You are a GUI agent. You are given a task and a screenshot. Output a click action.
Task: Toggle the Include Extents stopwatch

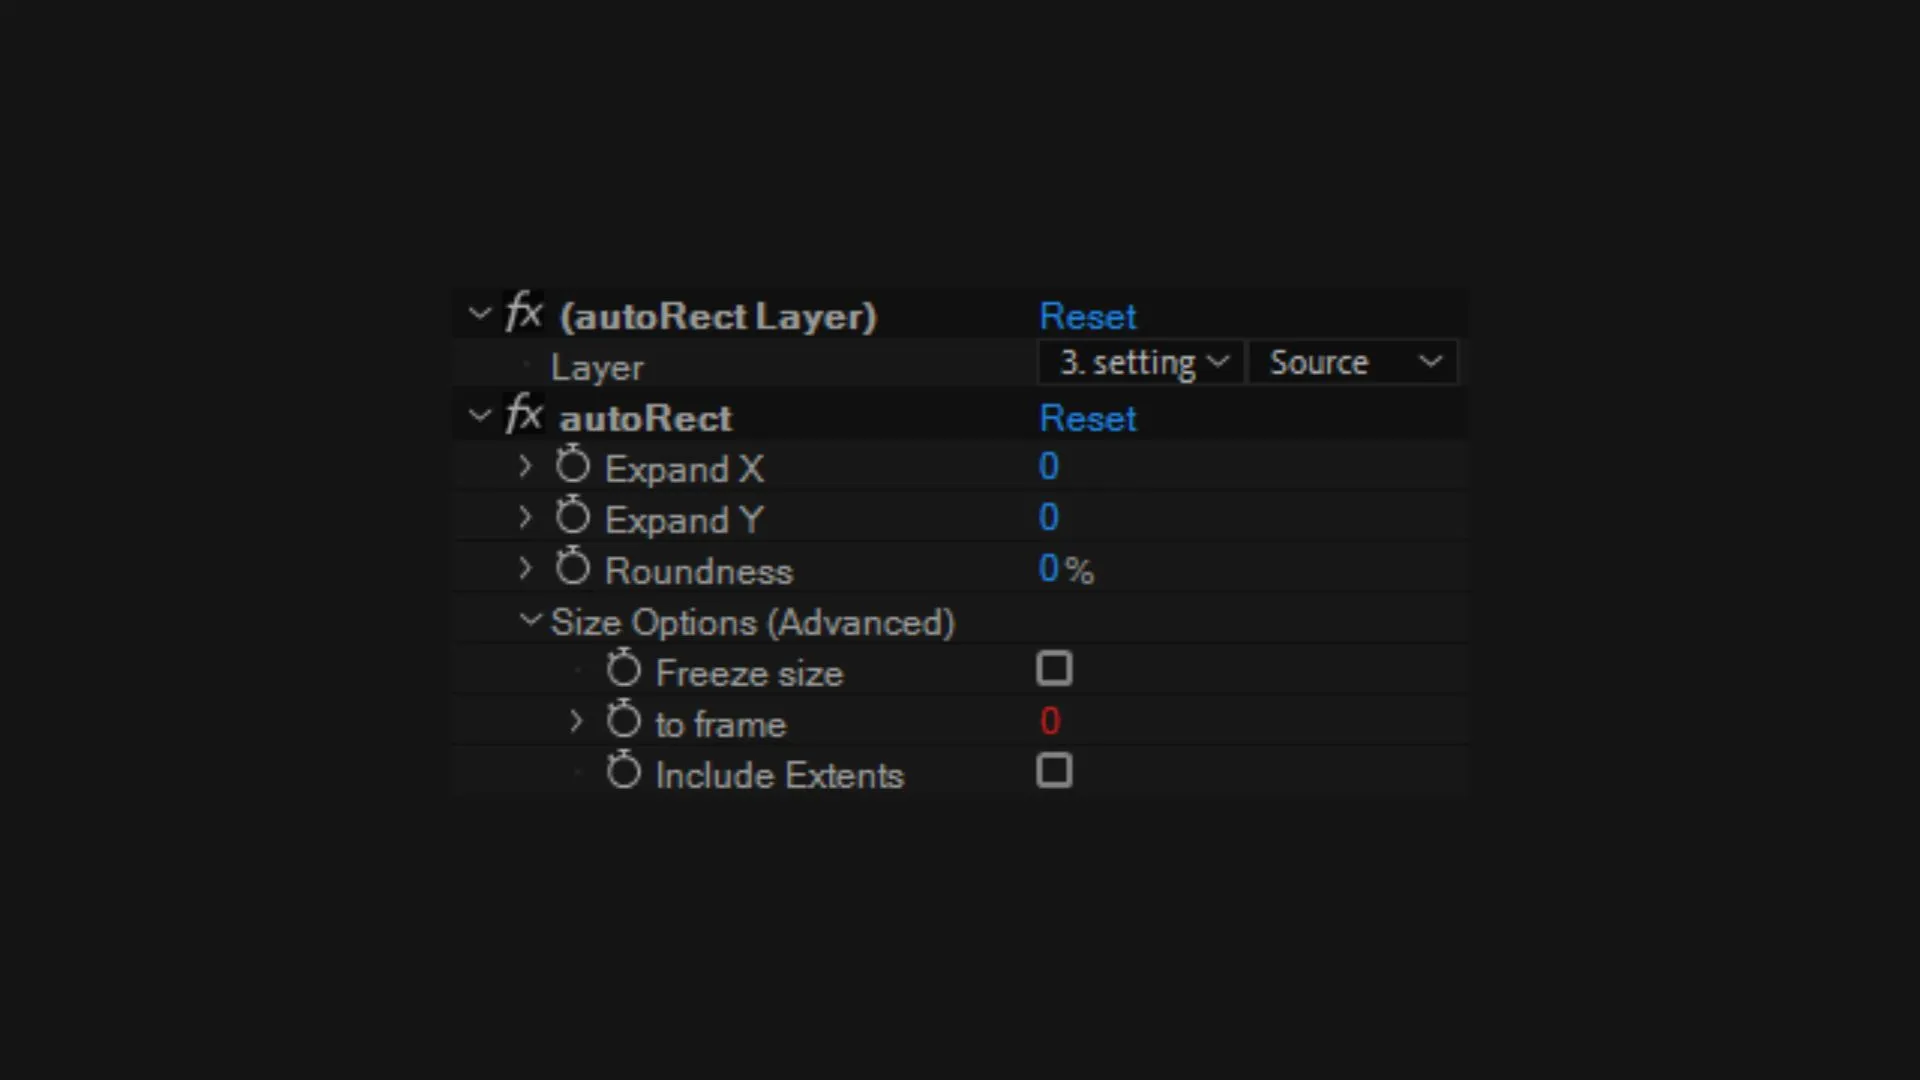click(x=623, y=772)
